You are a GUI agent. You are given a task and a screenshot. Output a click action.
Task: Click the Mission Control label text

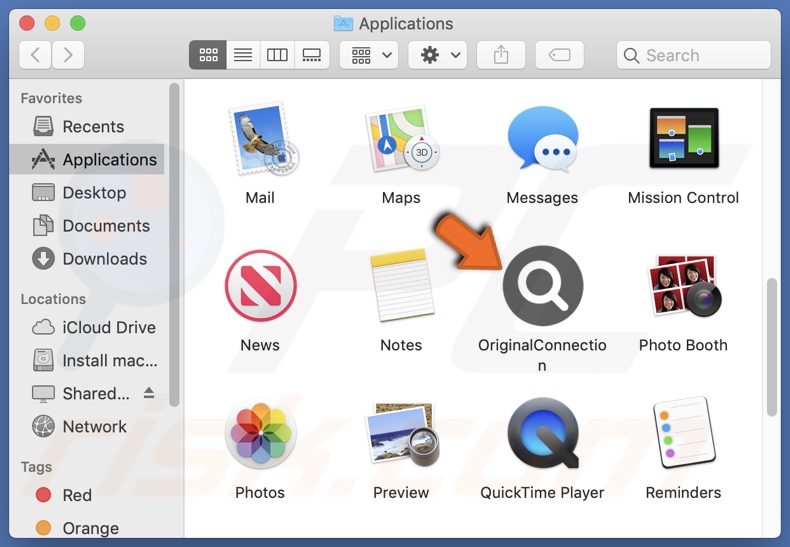click(x=683, y=197)
